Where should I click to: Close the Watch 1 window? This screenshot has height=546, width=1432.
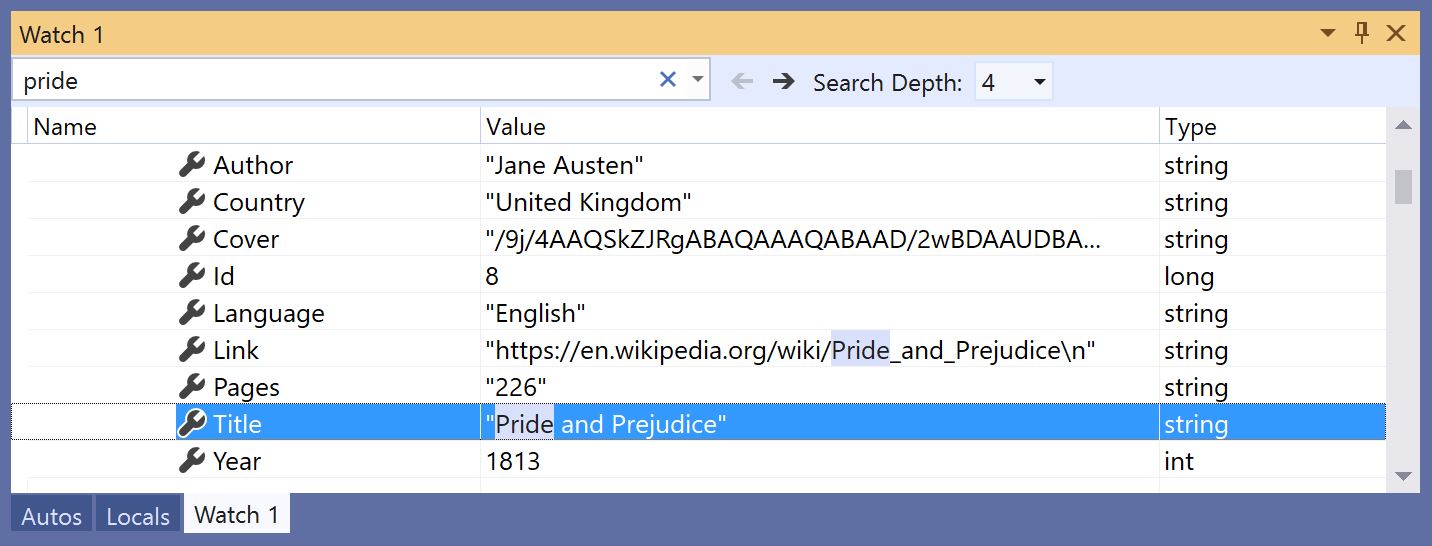[x=1396, y=34]
